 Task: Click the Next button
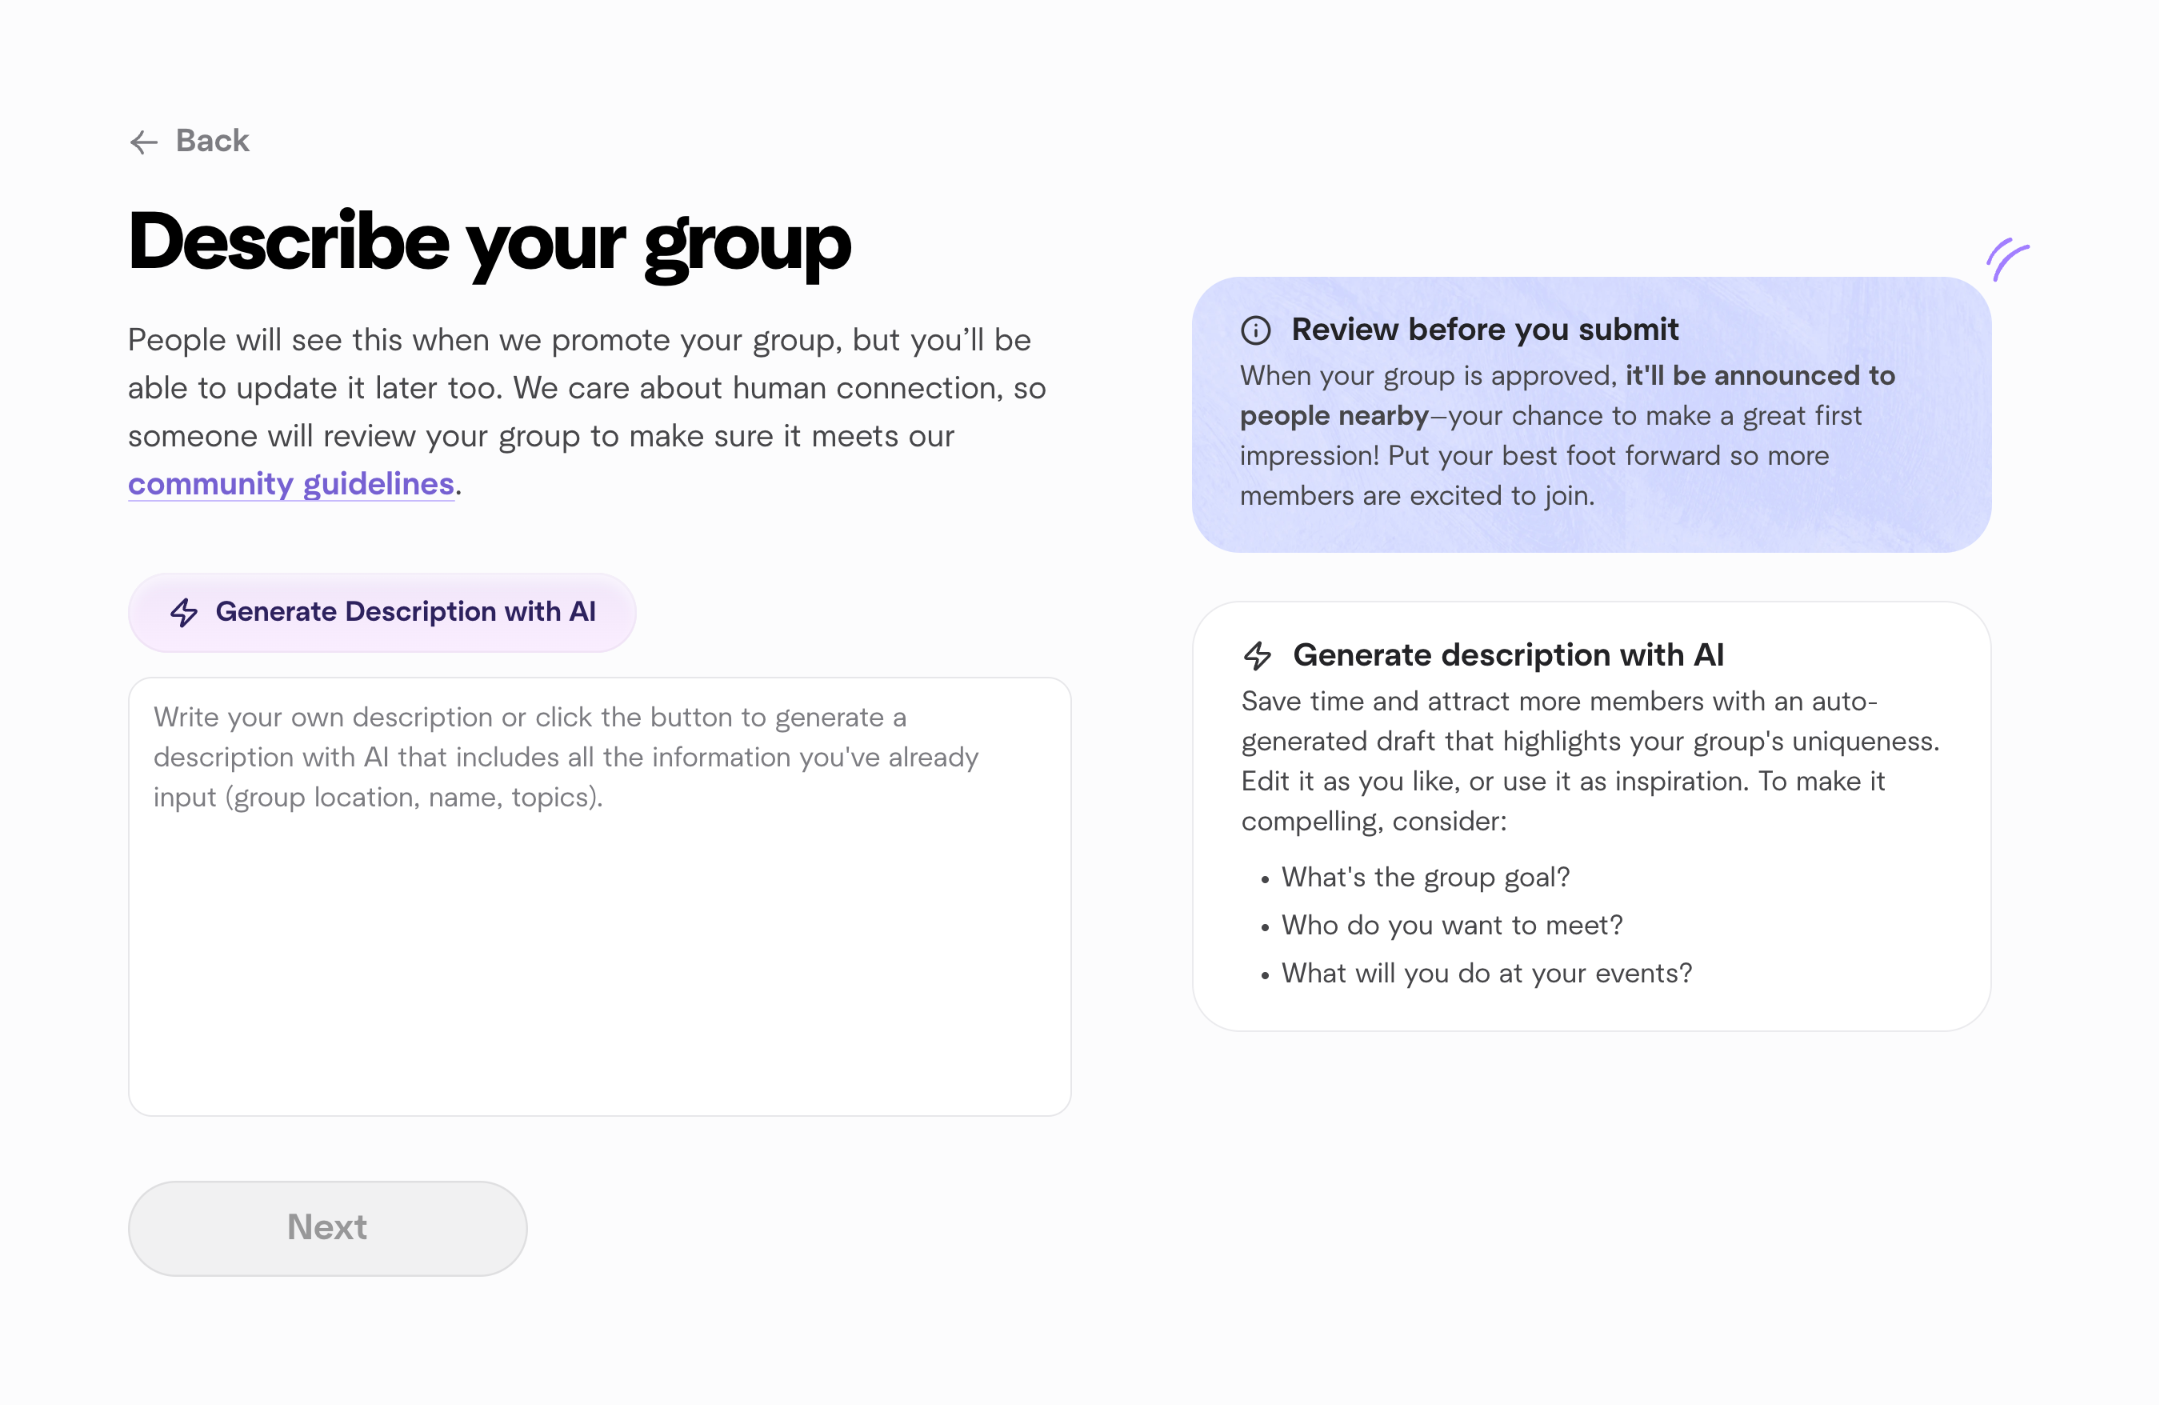(x=327, y=1228)
